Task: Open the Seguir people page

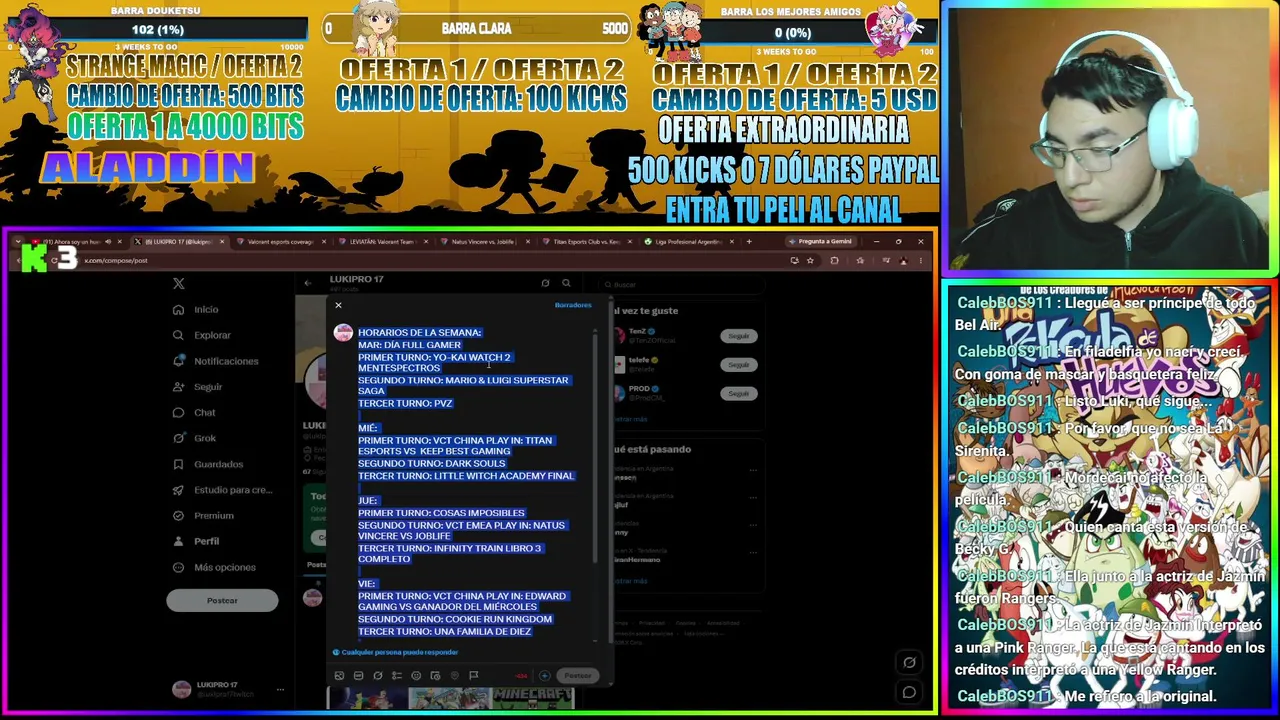Action: (198, 387)
